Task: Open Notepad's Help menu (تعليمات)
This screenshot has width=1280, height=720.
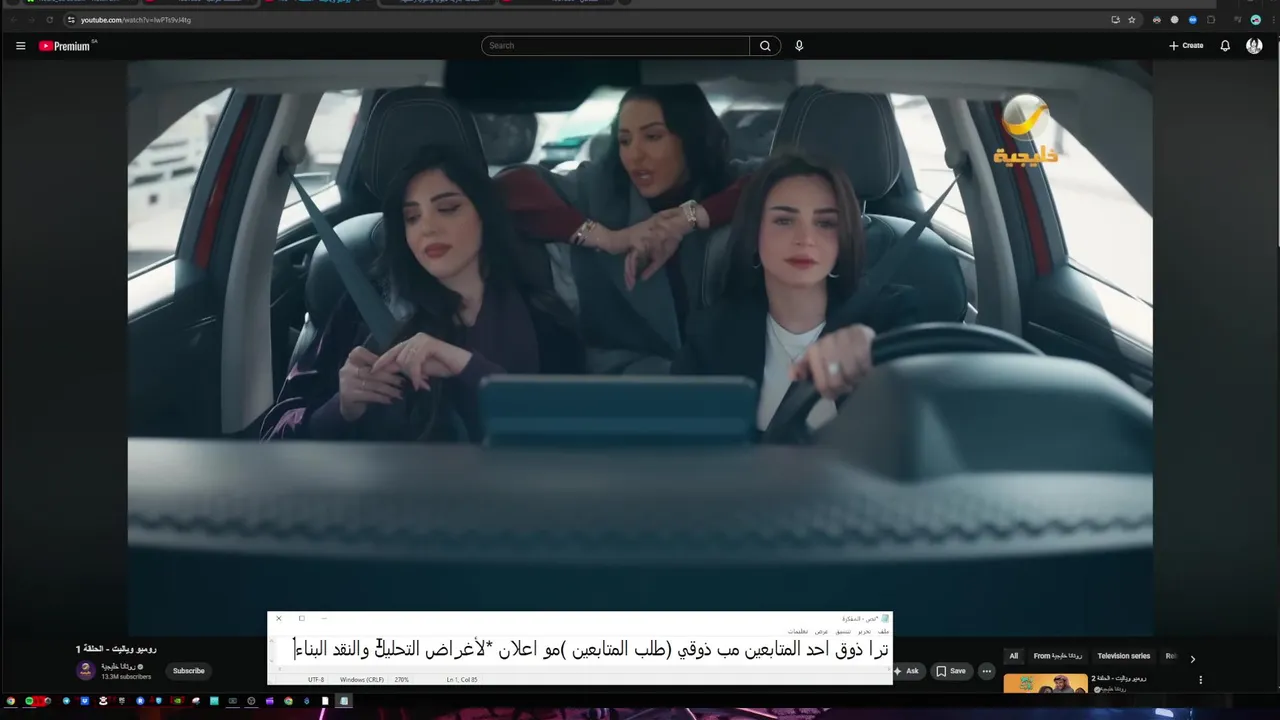Action: click(x=798, y=632)
